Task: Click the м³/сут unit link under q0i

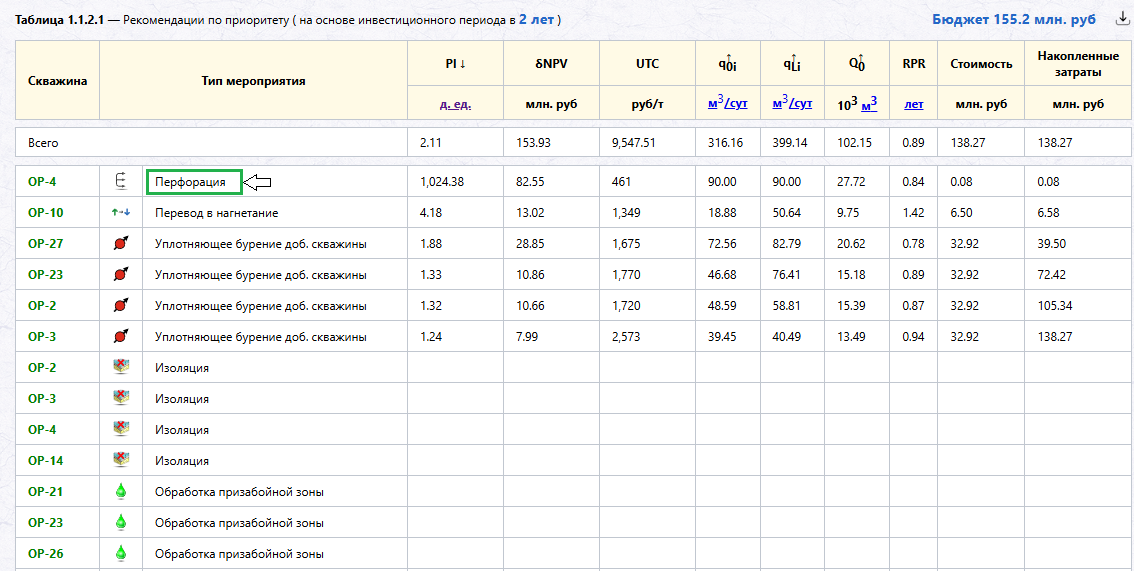Action: tap(728, 103)
